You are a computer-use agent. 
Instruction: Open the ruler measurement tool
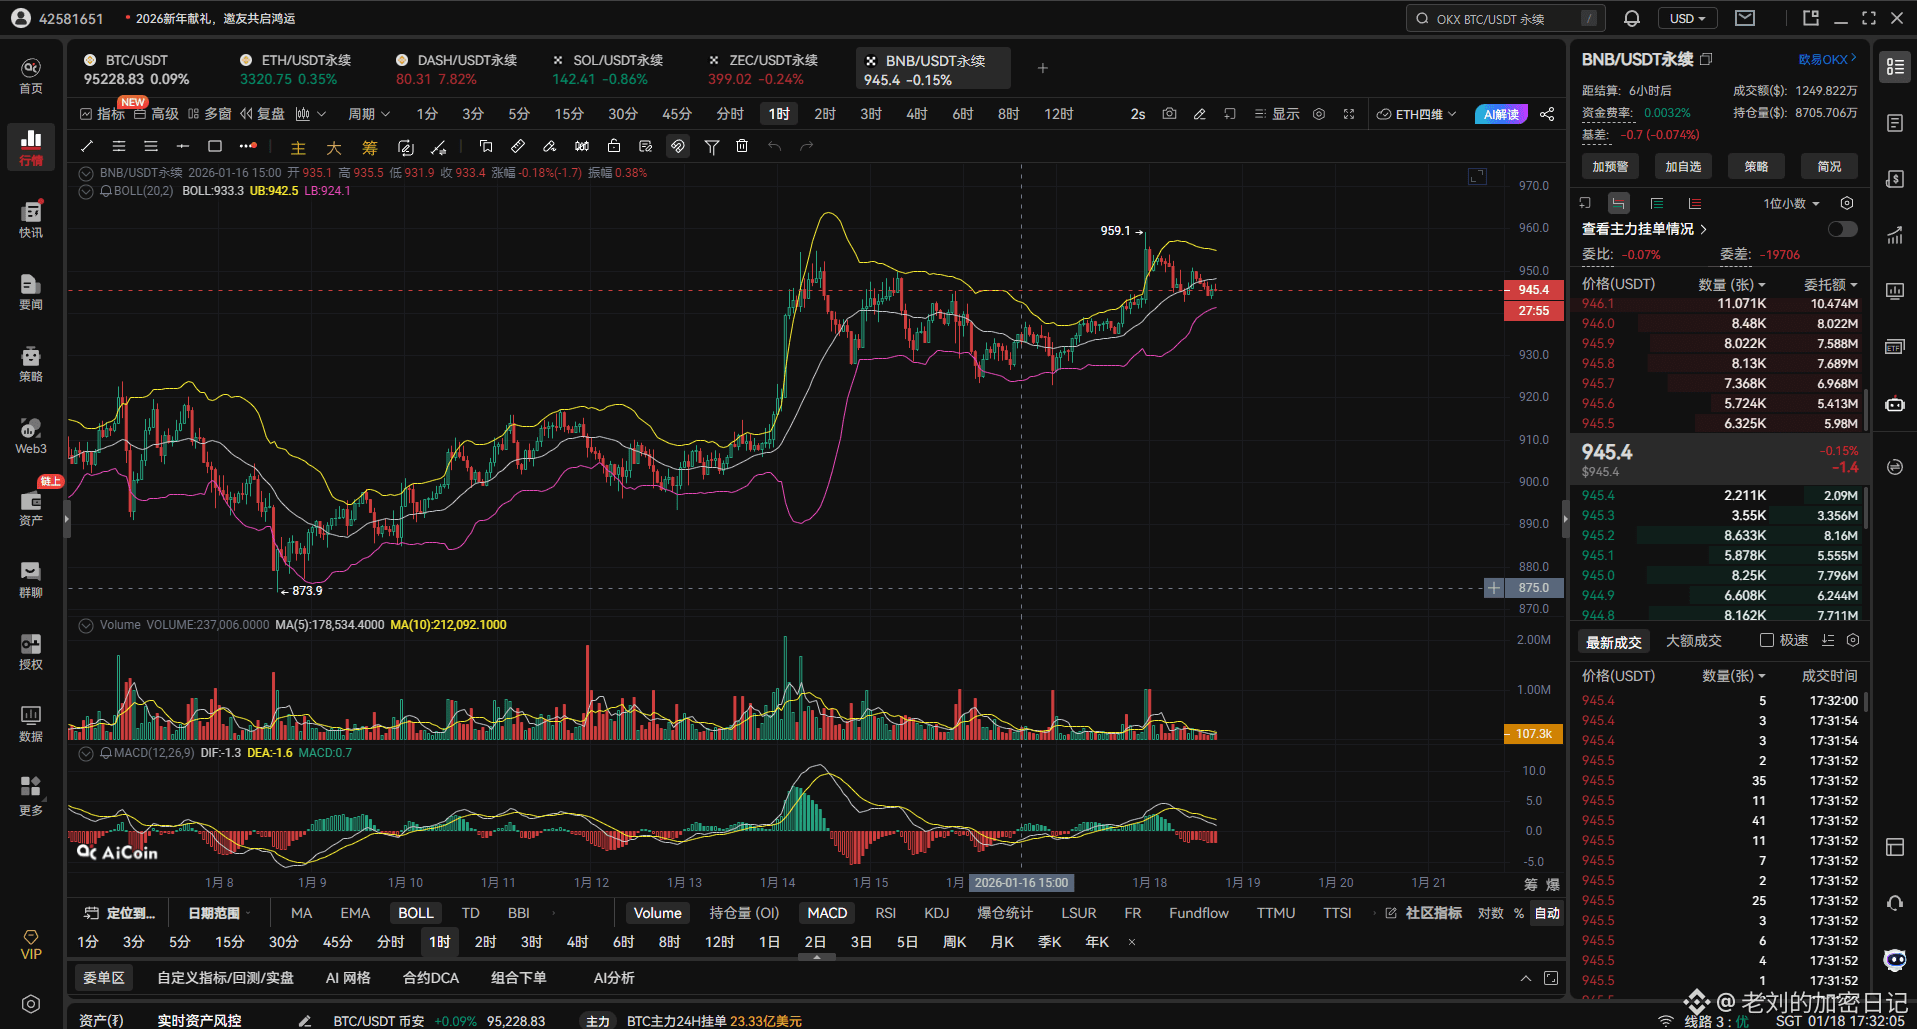point(518,146)
